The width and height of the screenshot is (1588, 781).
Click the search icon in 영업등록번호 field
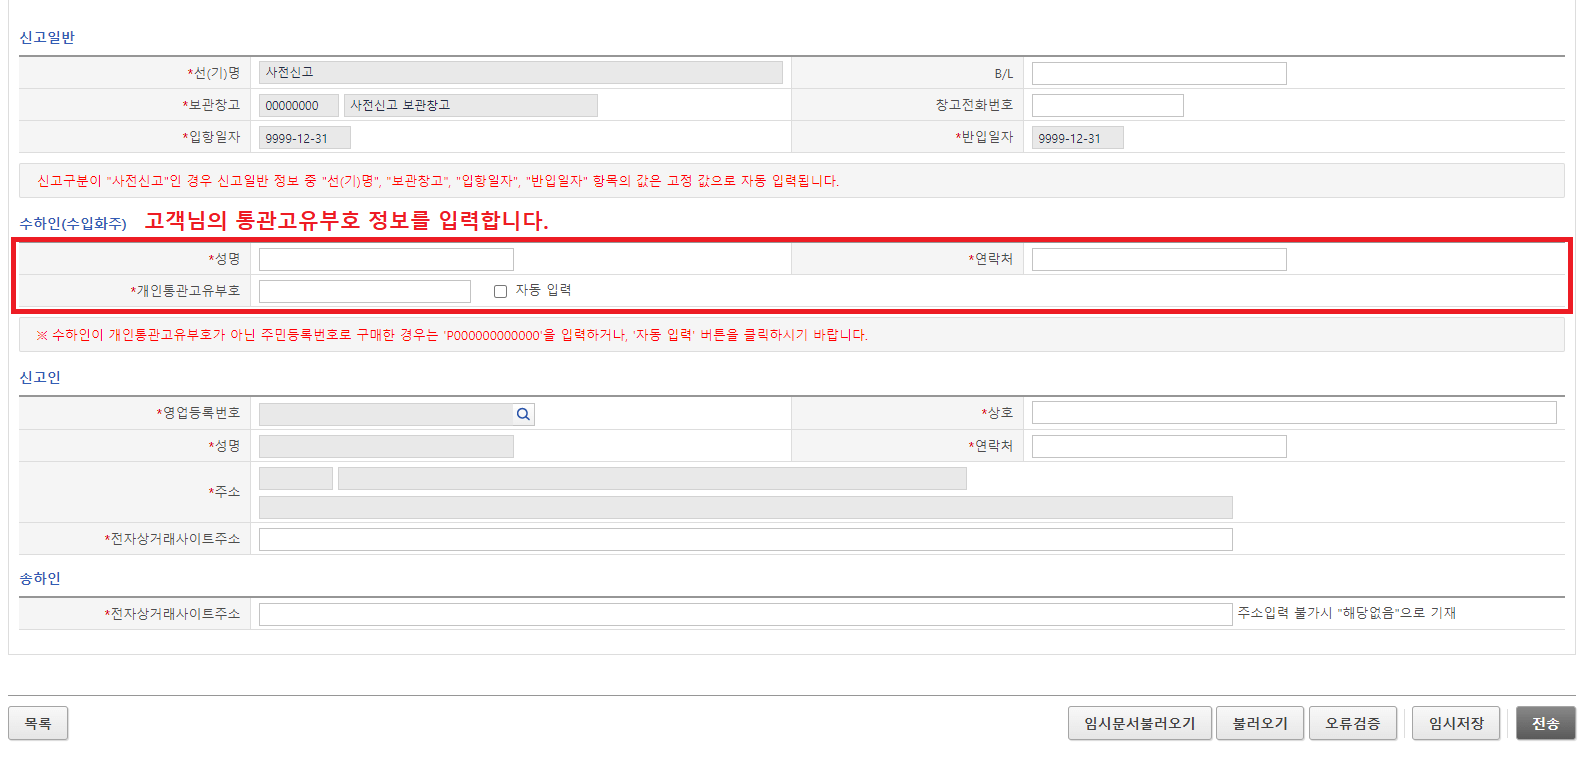(523, 414)
